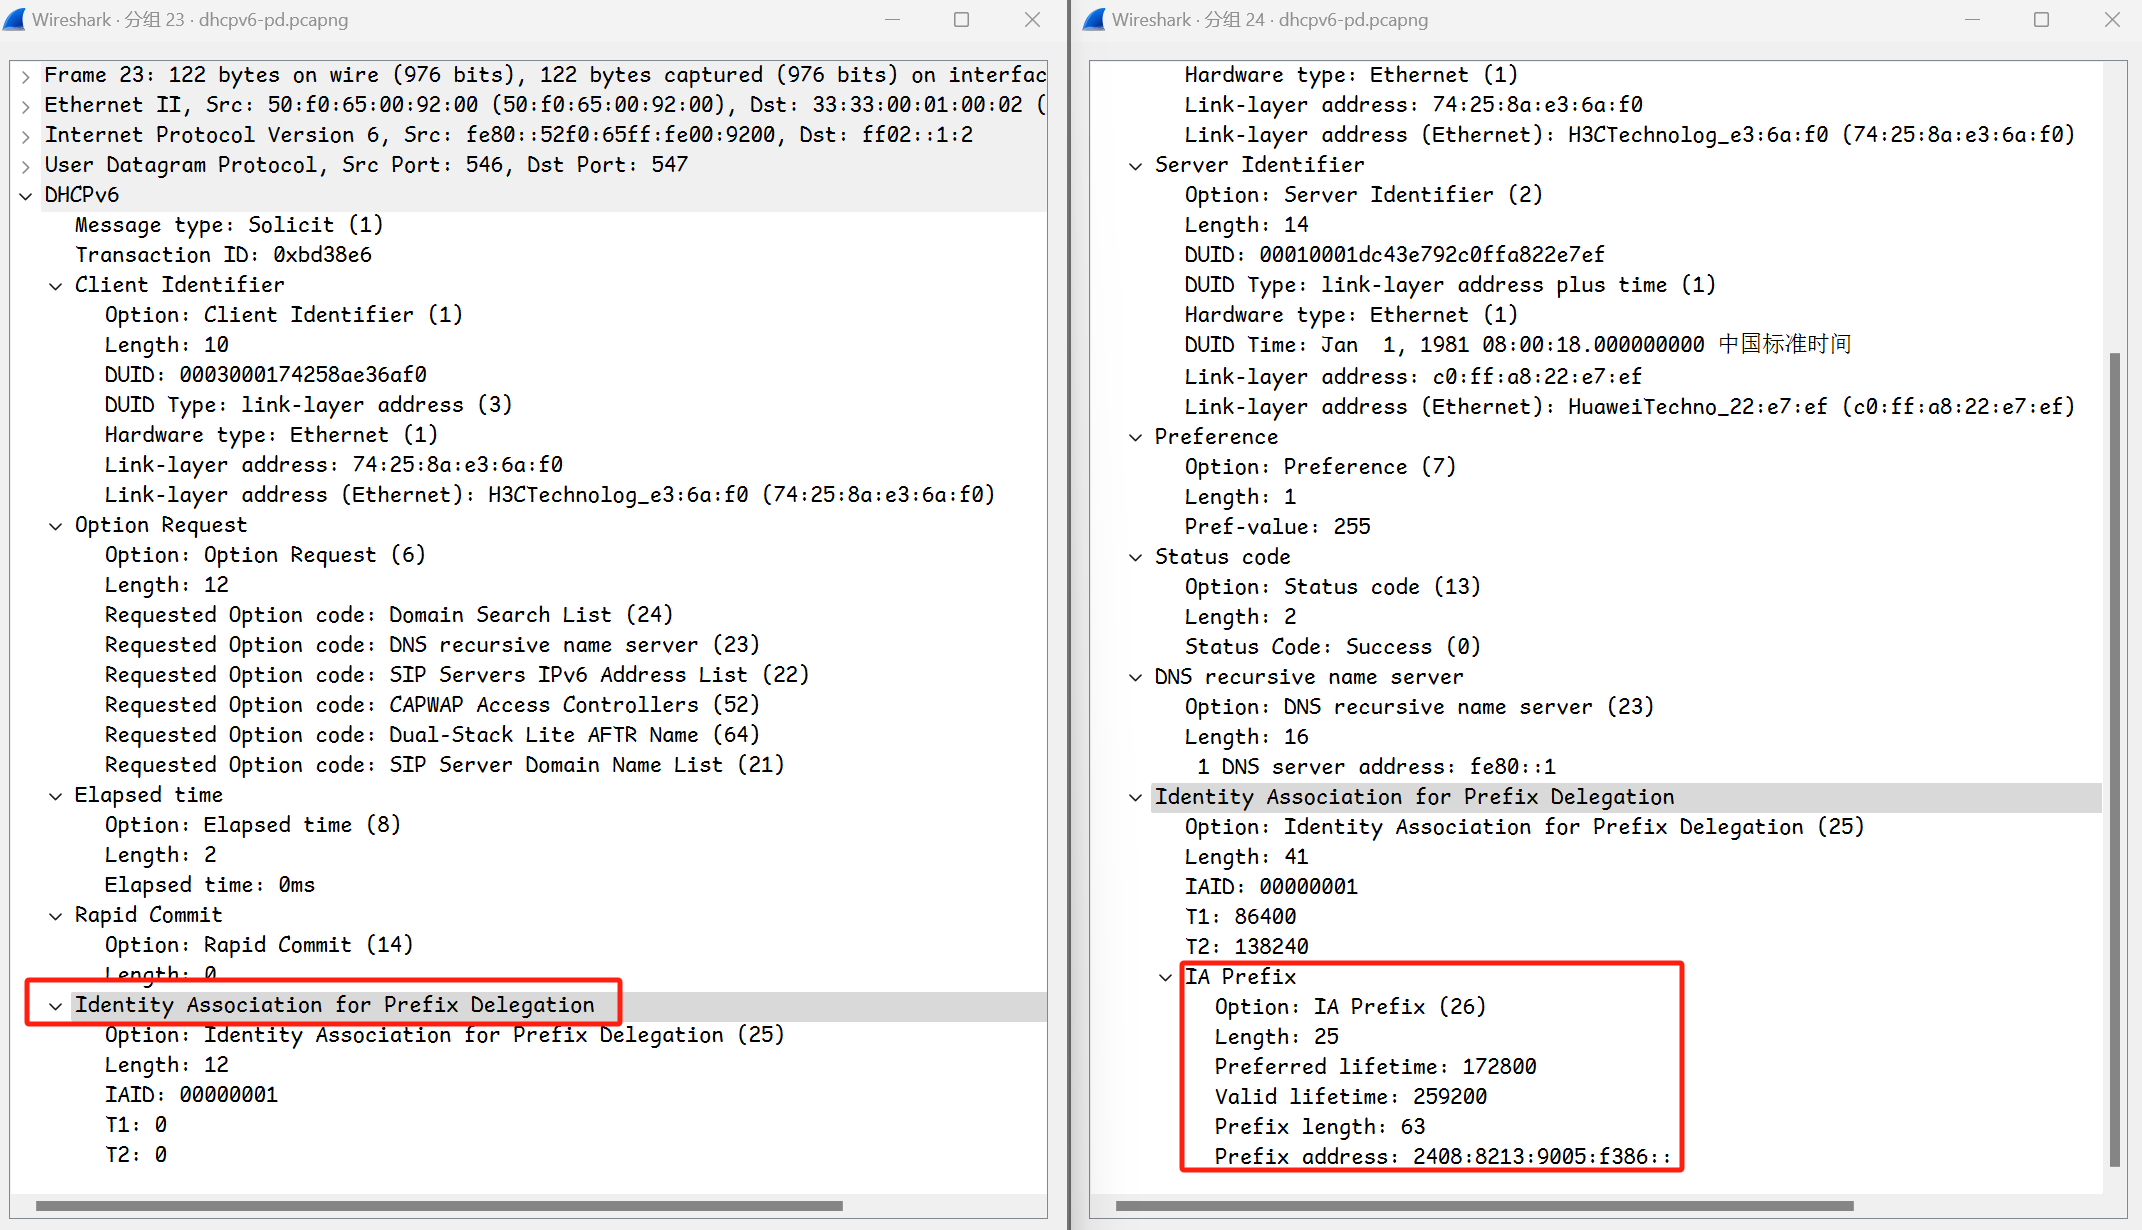Click horizontal scrollbar in packet 24 window

pyautogui.click(x=1485, y=1206)
